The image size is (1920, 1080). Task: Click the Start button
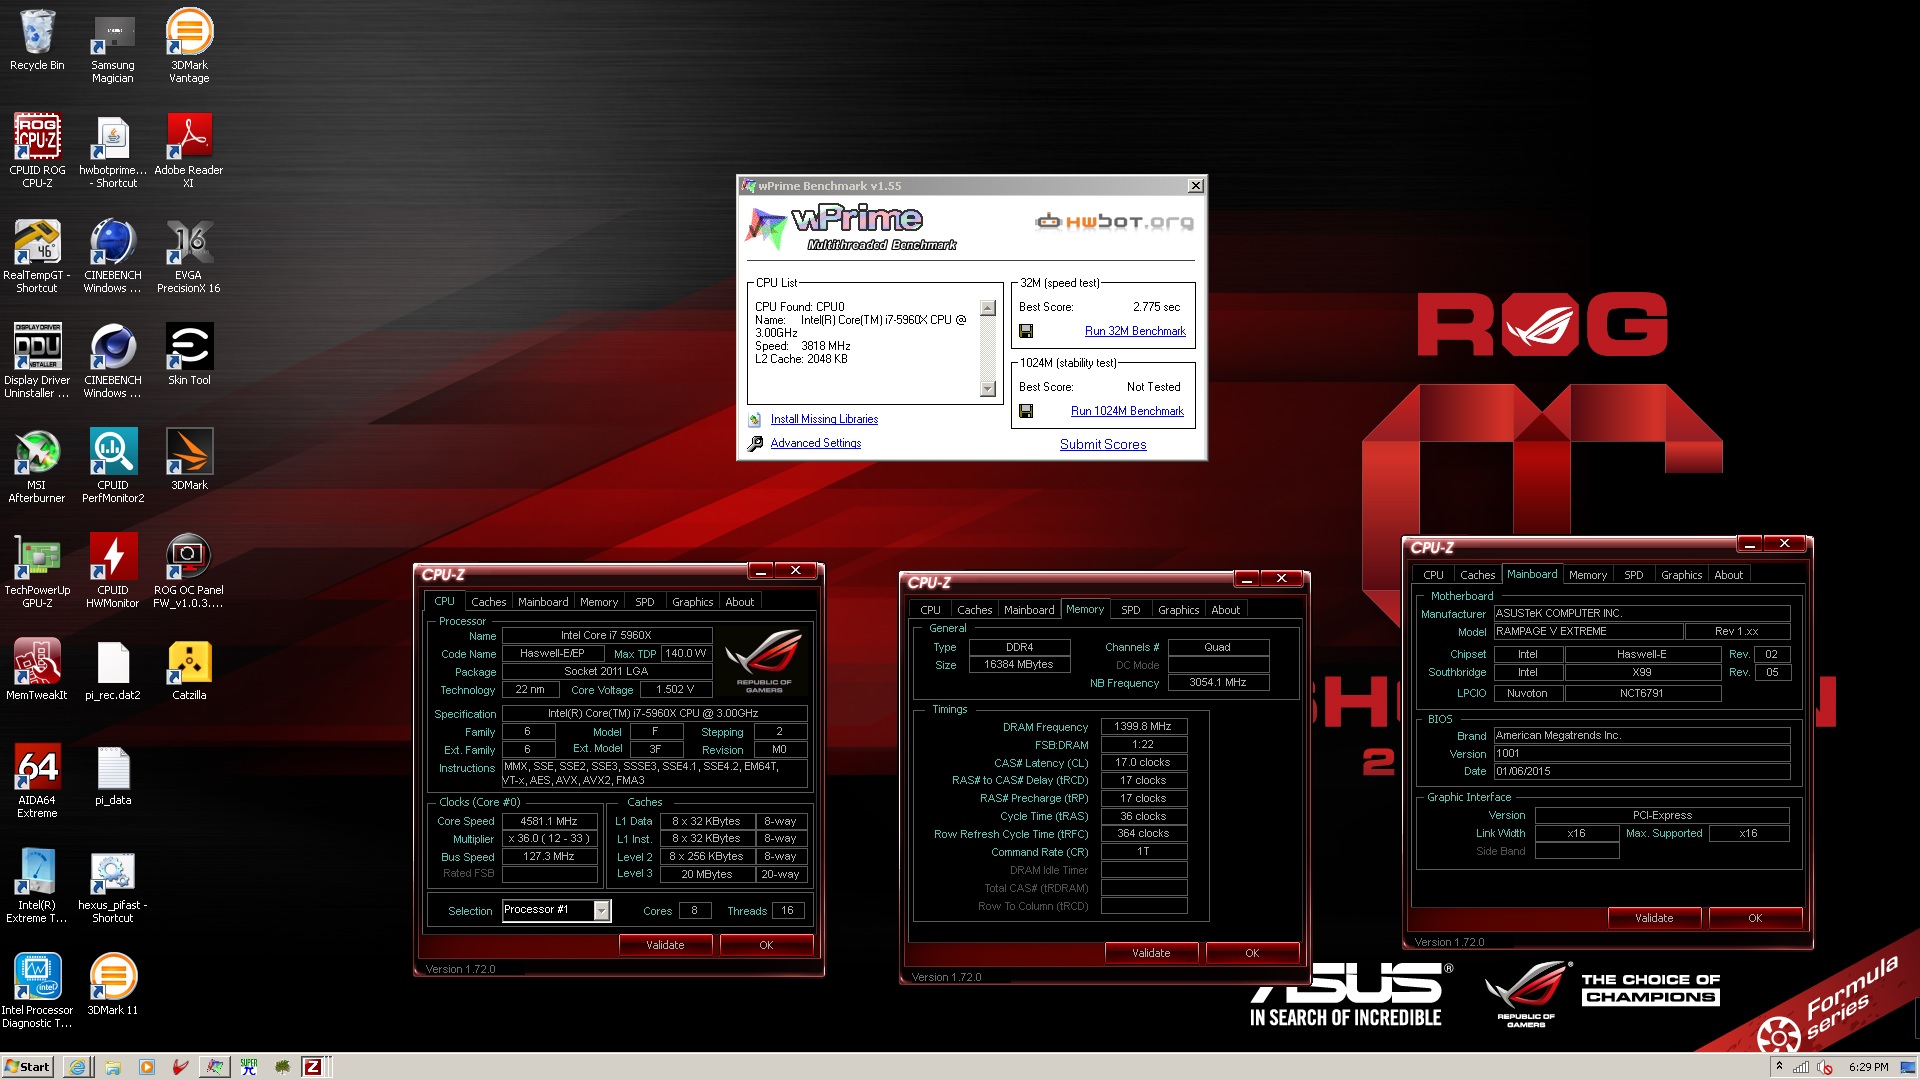[28, 1067]
